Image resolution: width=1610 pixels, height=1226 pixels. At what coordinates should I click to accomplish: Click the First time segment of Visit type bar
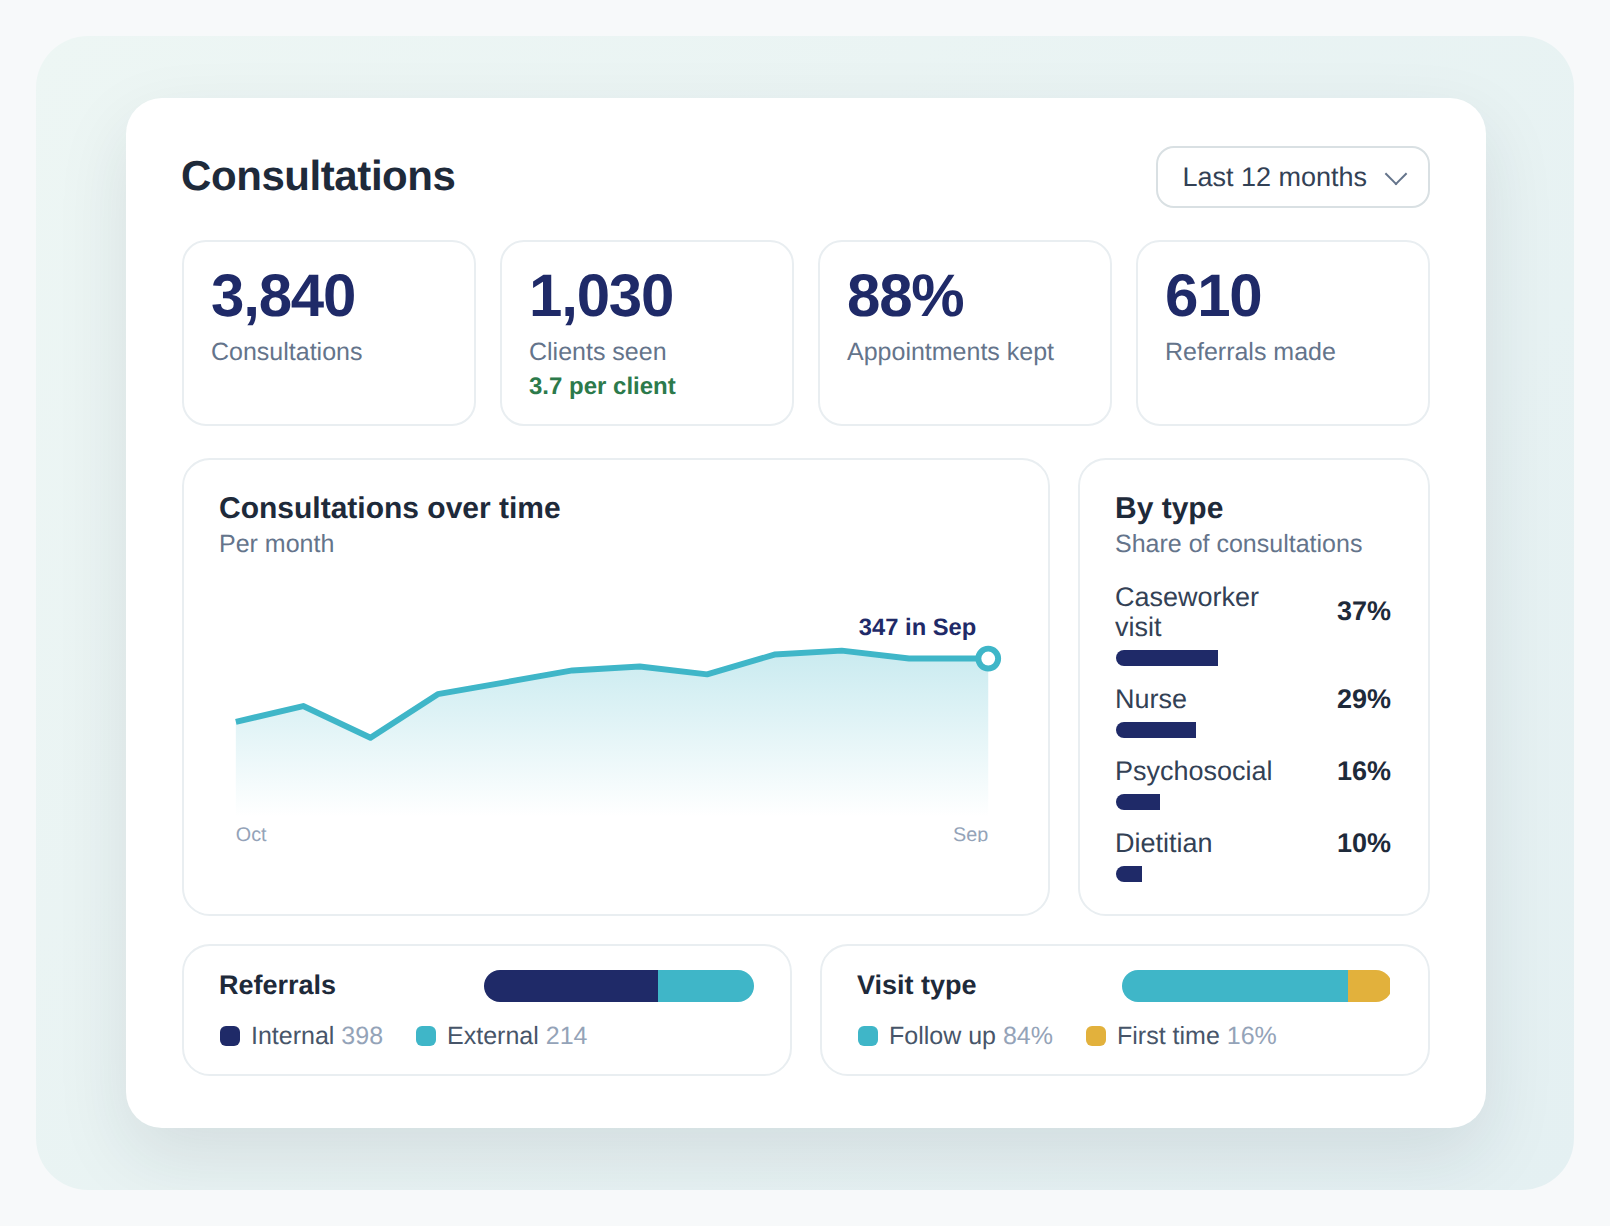pyautogui.click(x=1369, y=986)
